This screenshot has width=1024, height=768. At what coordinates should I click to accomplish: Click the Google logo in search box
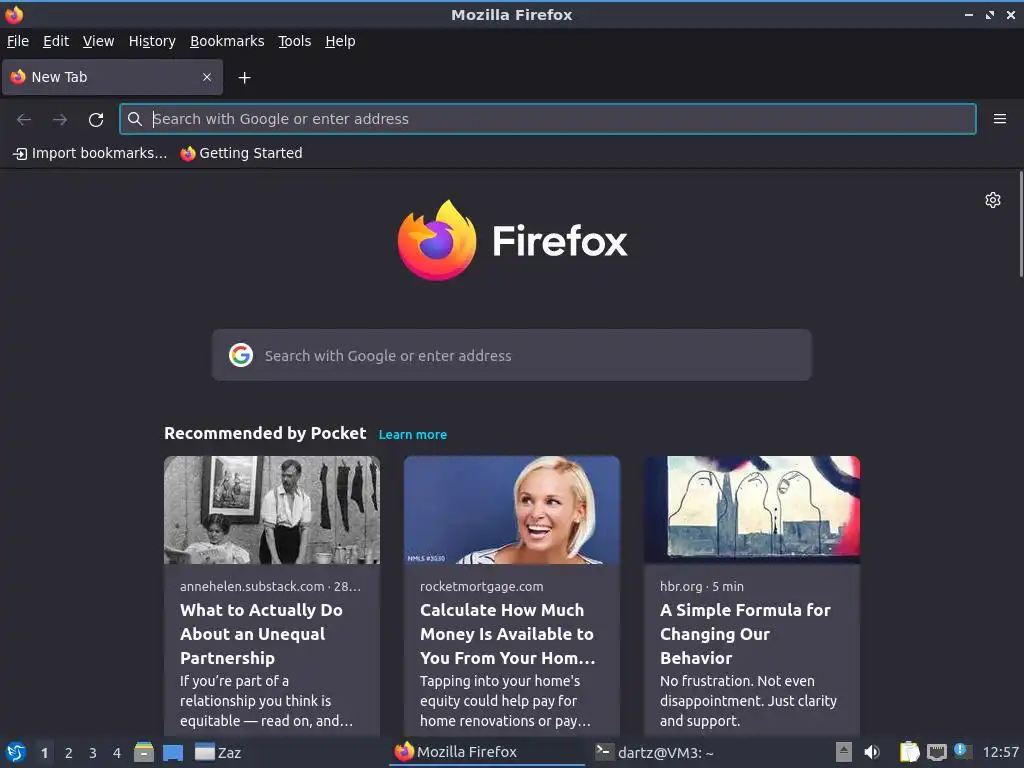click(x=241, y=355)
